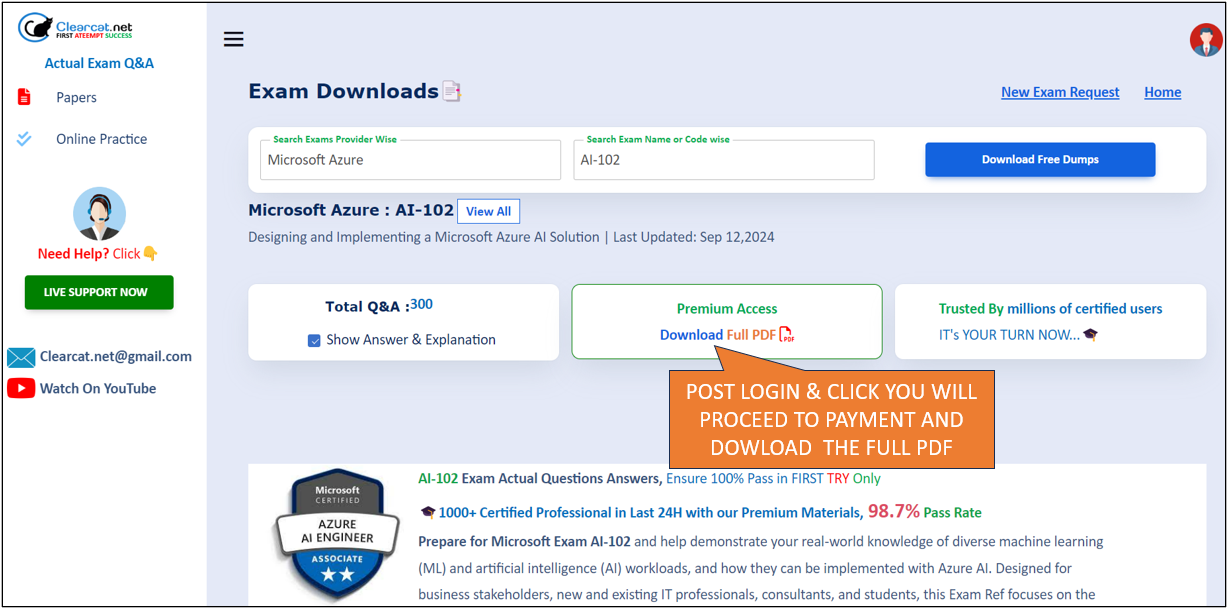
Task: Open the Papers menu item
Action: point(76,97)
